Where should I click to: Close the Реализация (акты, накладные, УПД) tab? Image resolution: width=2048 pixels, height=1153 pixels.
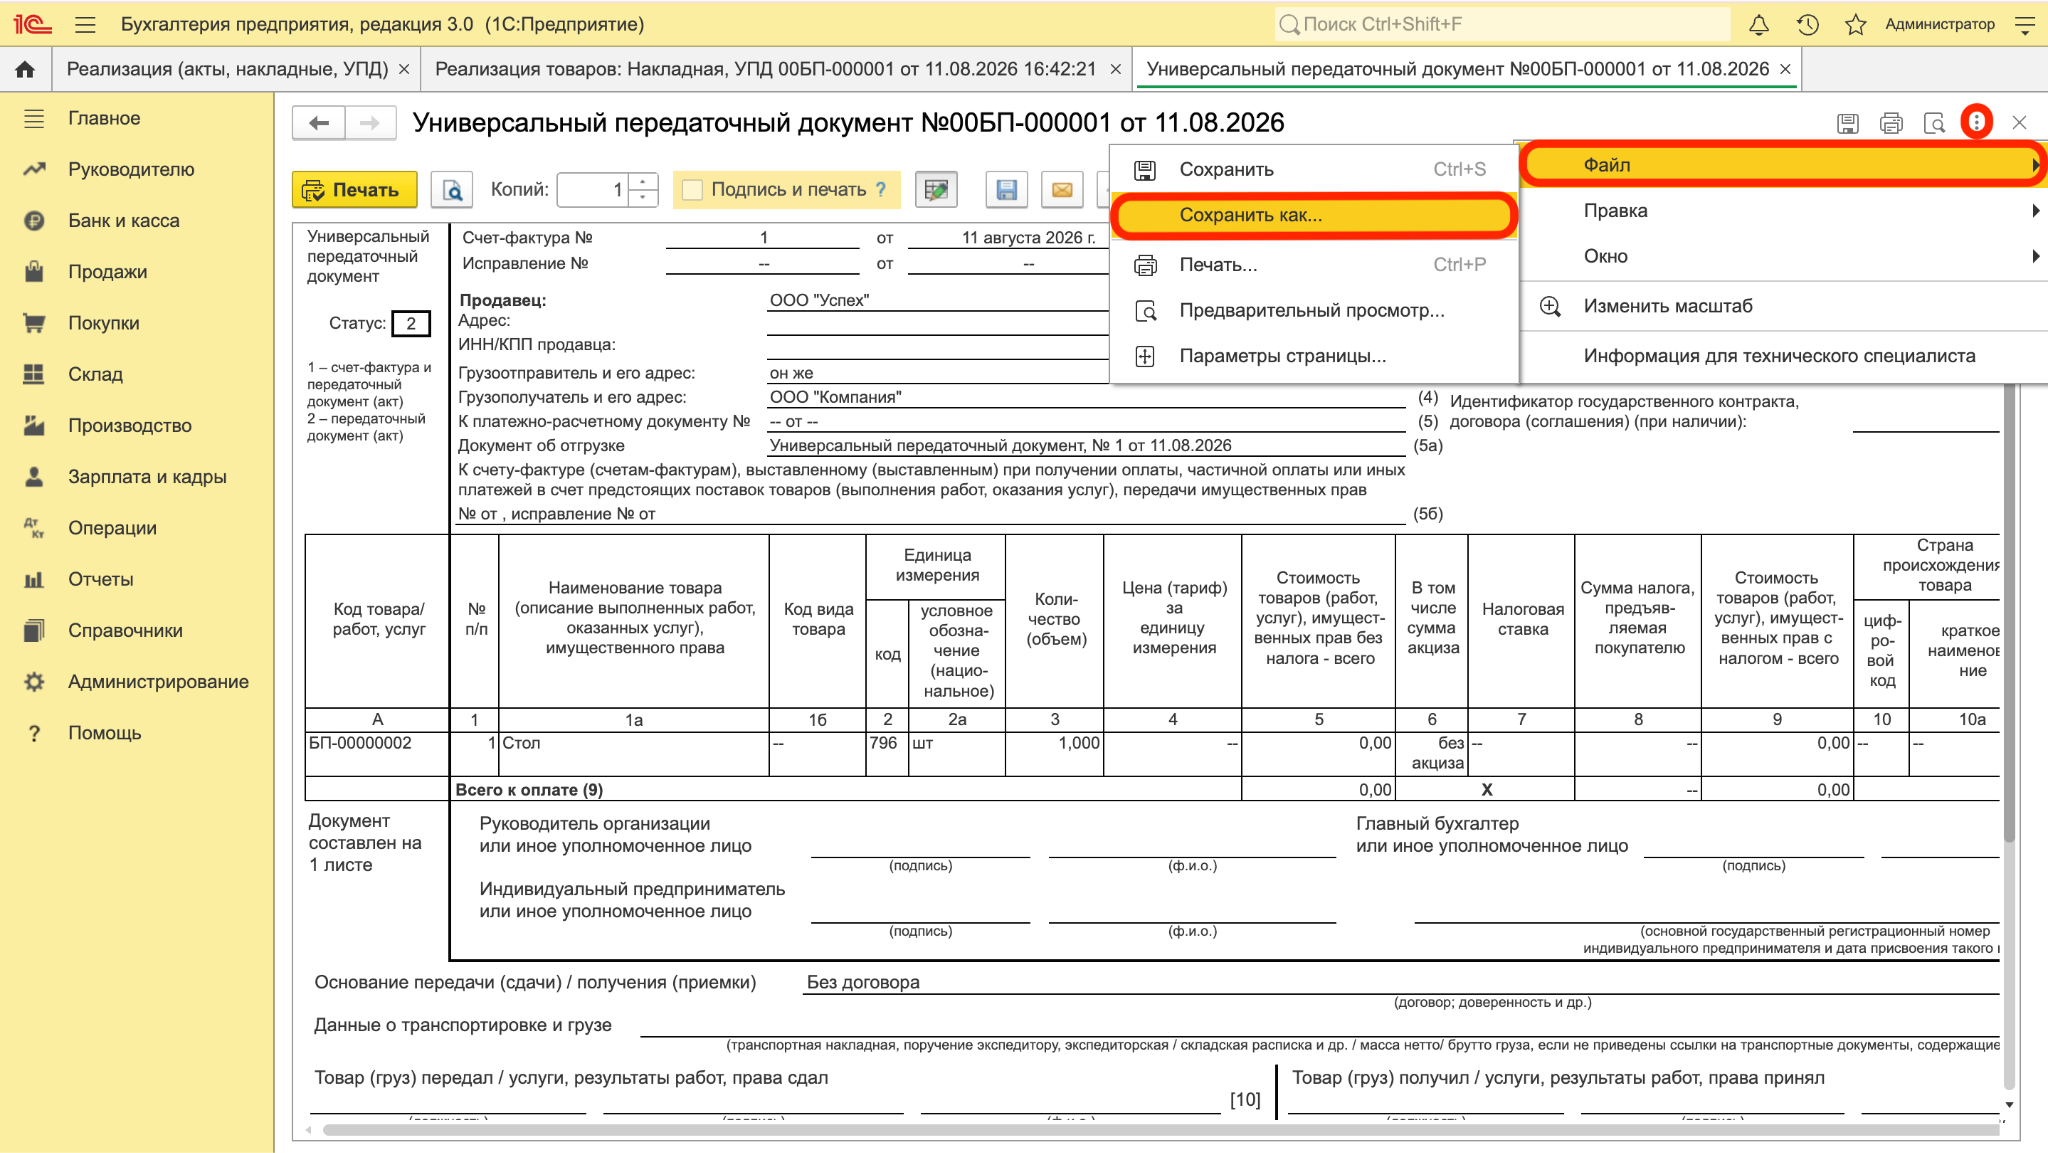[404, 69]
